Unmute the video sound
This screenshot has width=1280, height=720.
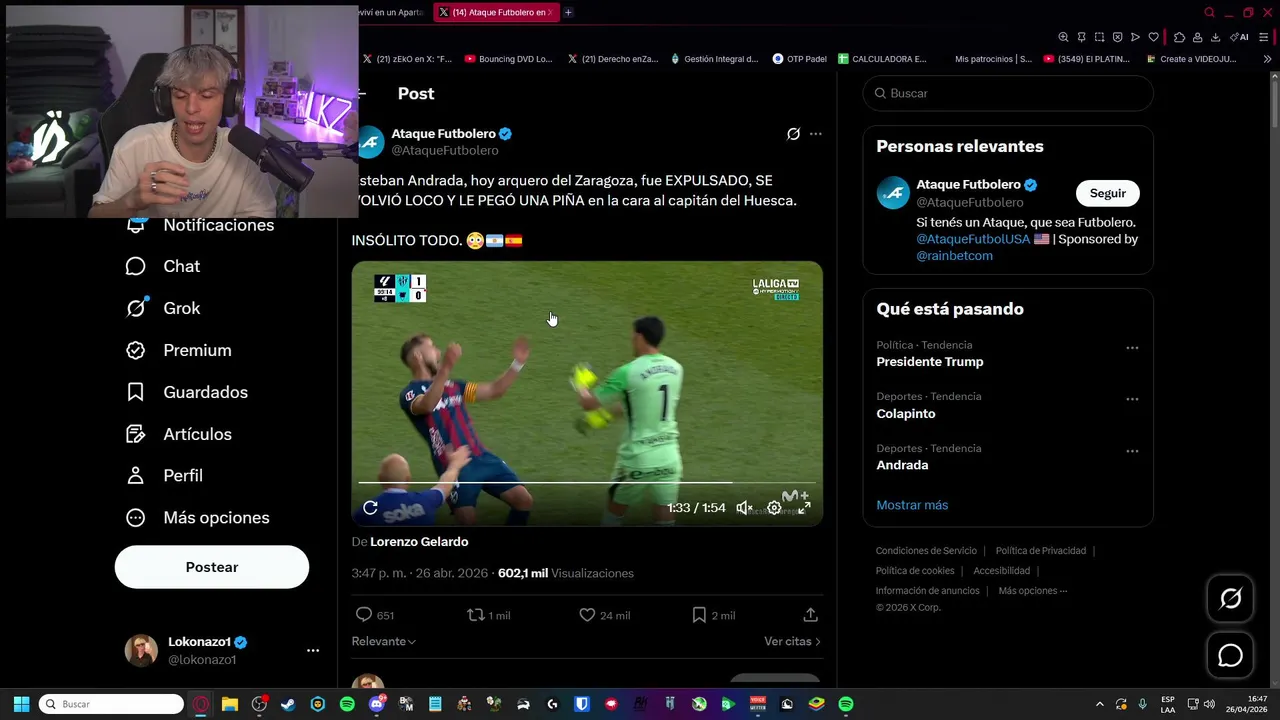click(744, 508)
